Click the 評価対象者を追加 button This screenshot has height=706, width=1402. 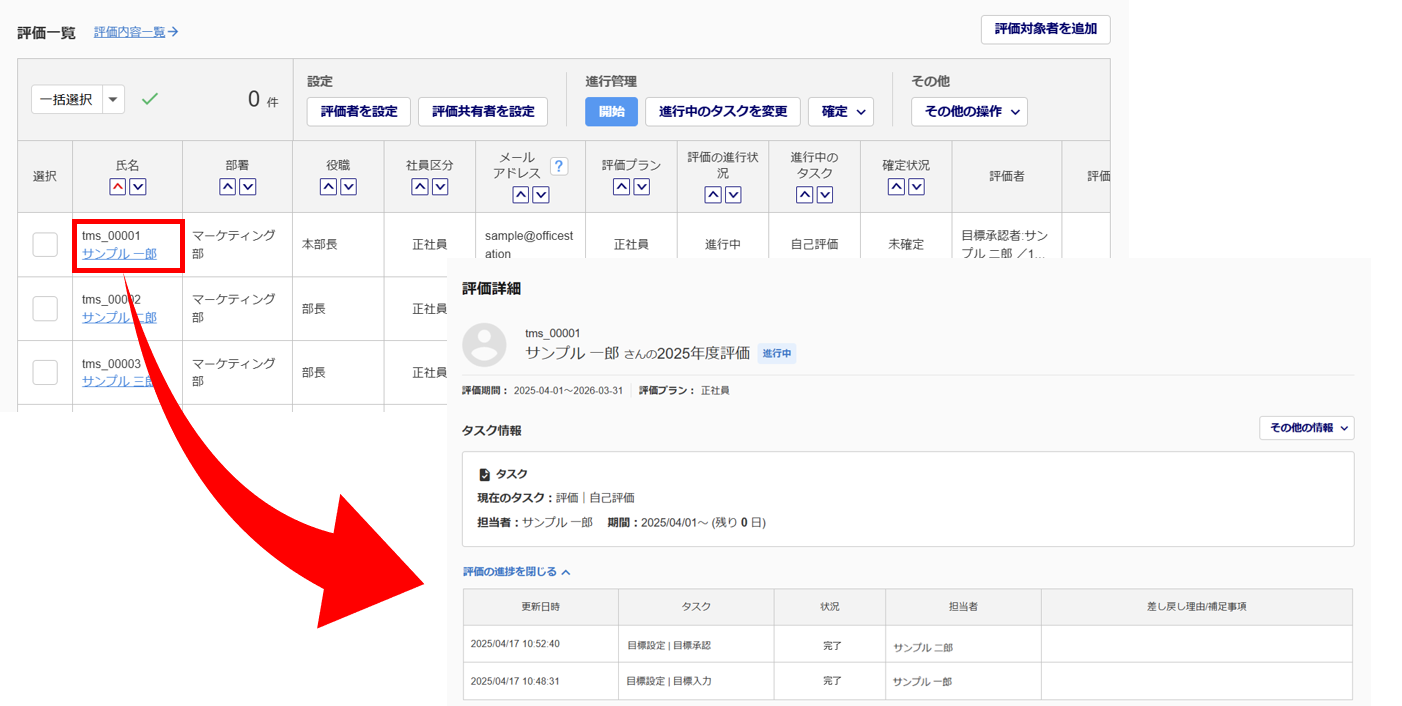coord(1045,30)
